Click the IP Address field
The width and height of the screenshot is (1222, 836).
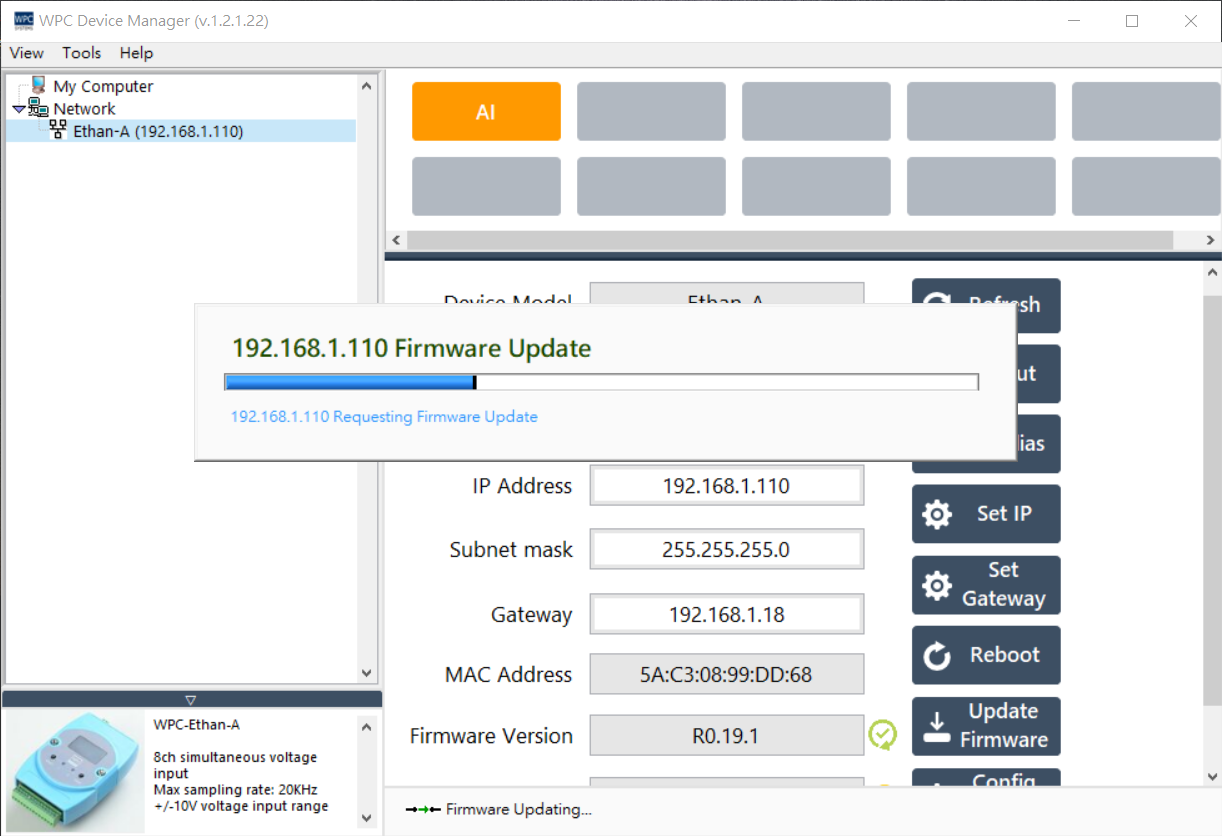pyautogui.click(x=726, y=486)
